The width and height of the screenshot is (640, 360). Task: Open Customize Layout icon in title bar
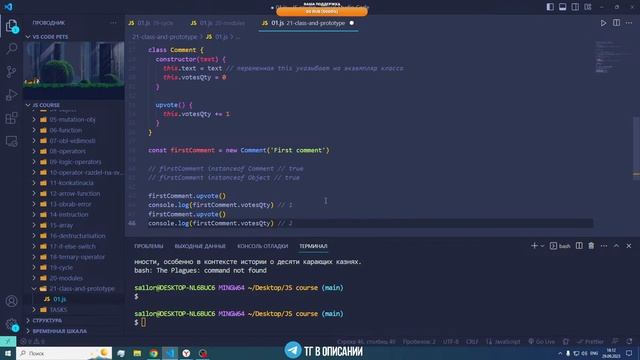(588, 7)
